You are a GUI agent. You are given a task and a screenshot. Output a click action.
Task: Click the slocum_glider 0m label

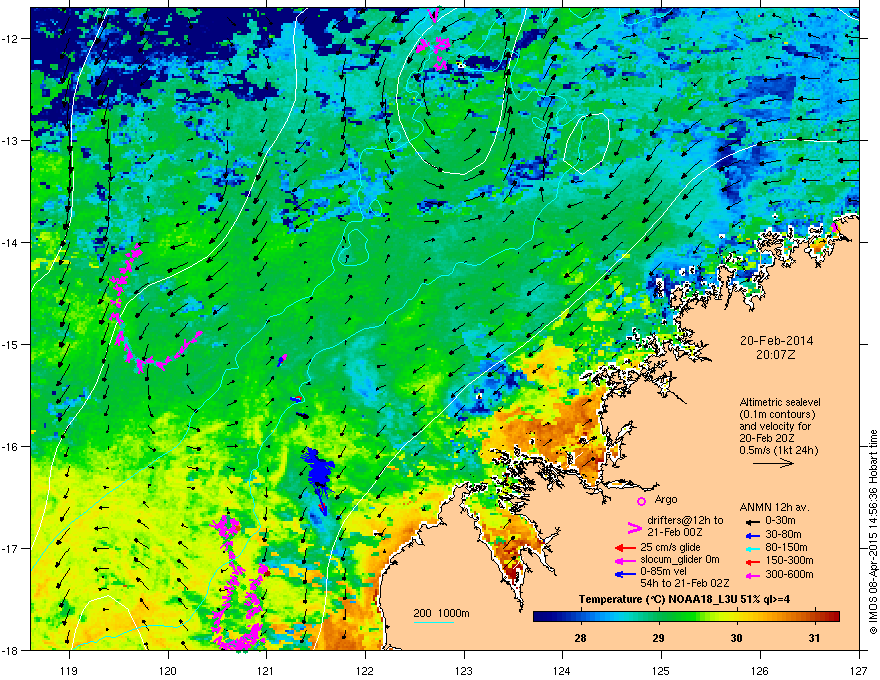click(x=680, y=560)
